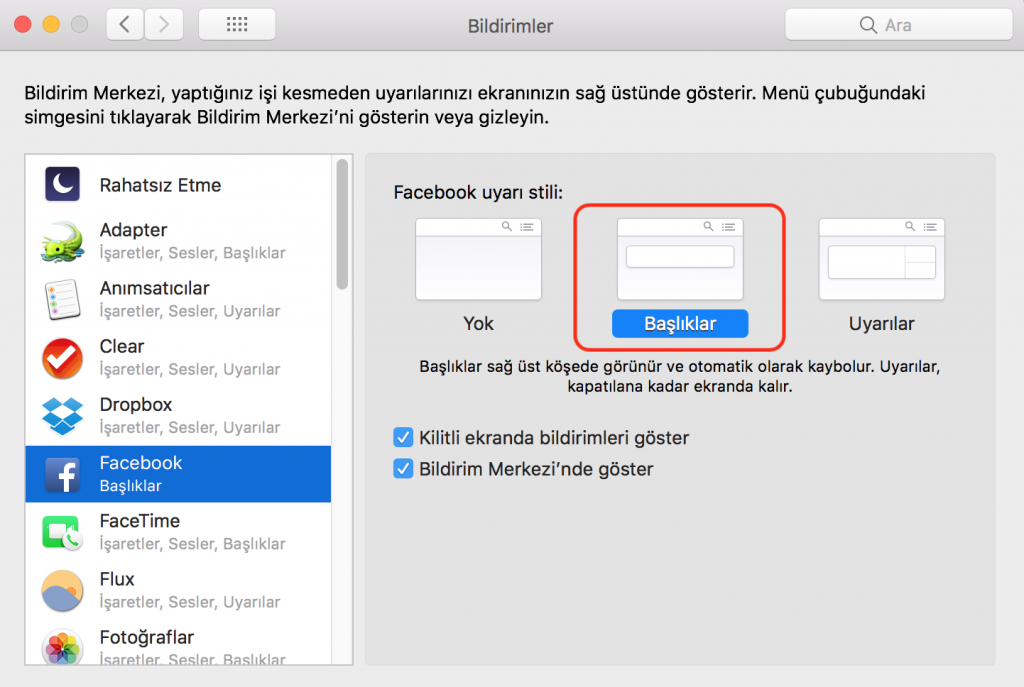1024x687 pixels.
Task: Click the Adapter app icon
Action: pyautogui.click(x=62, y=242)
